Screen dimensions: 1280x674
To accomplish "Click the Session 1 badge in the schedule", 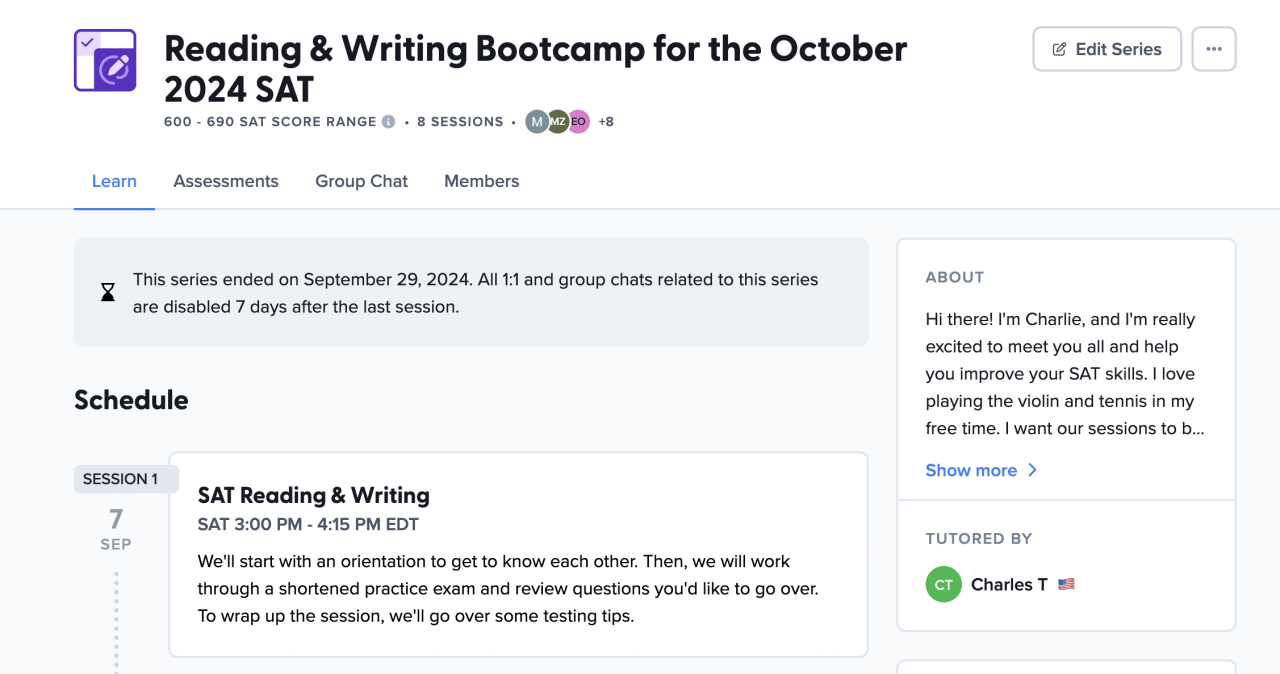I will point(120,479).
